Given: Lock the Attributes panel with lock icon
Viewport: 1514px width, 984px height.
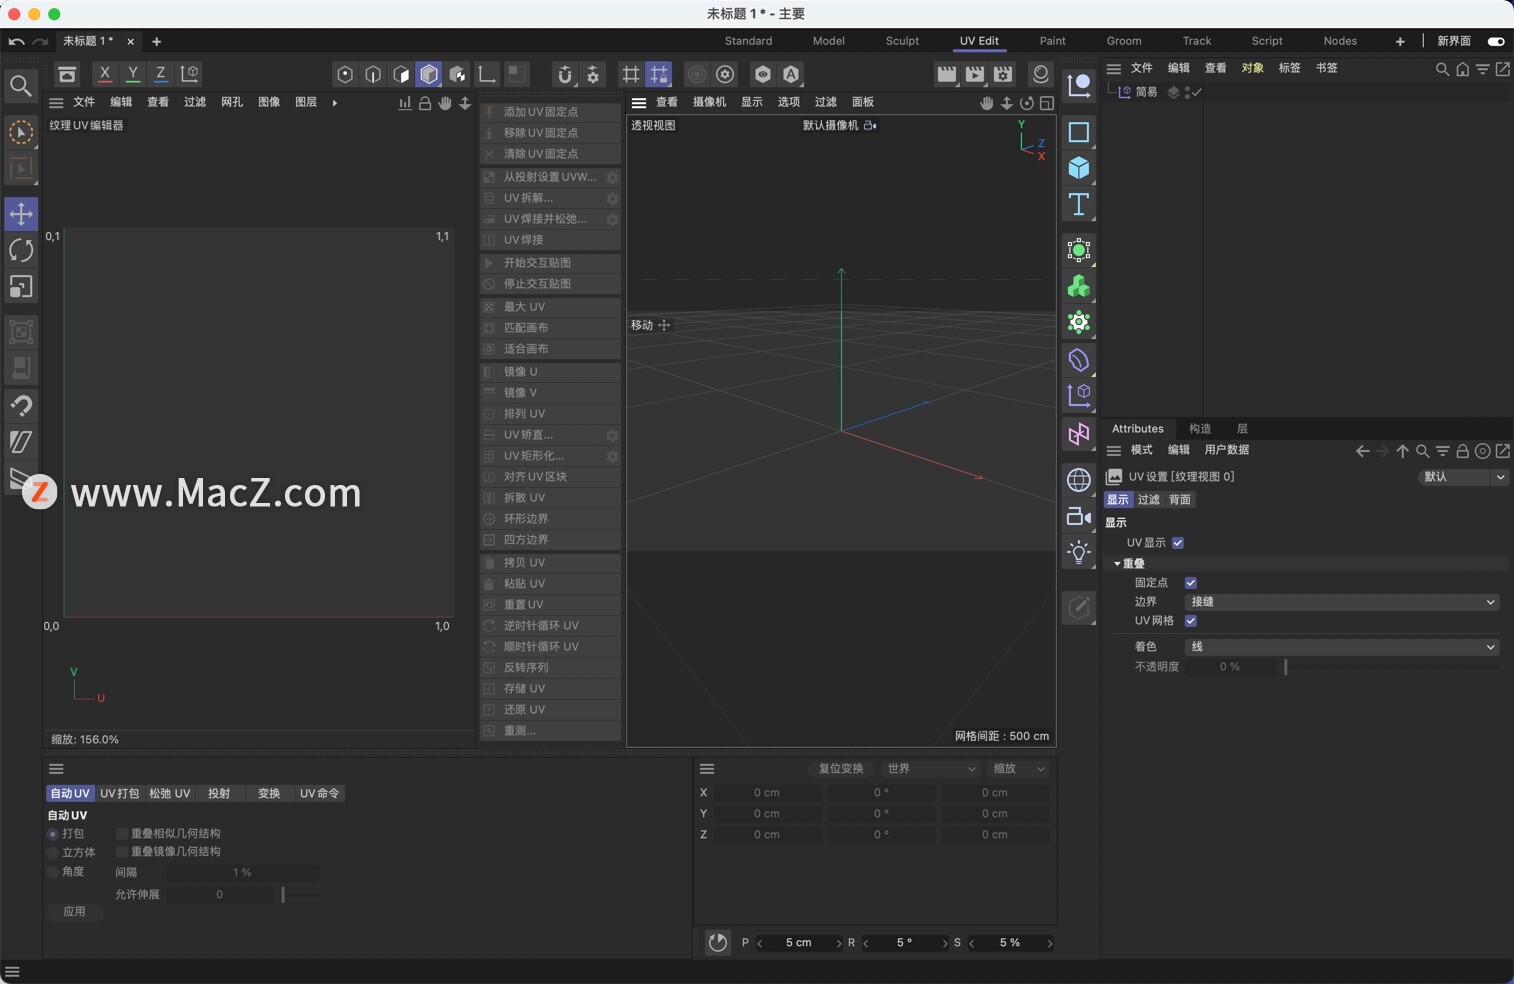Looking at the screenshot, I should click(1462, 451).
